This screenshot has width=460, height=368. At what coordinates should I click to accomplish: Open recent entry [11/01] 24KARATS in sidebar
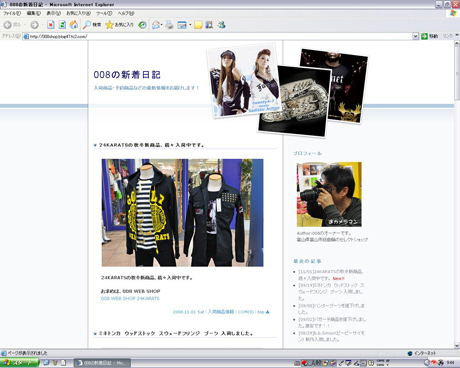coord(331,275)
